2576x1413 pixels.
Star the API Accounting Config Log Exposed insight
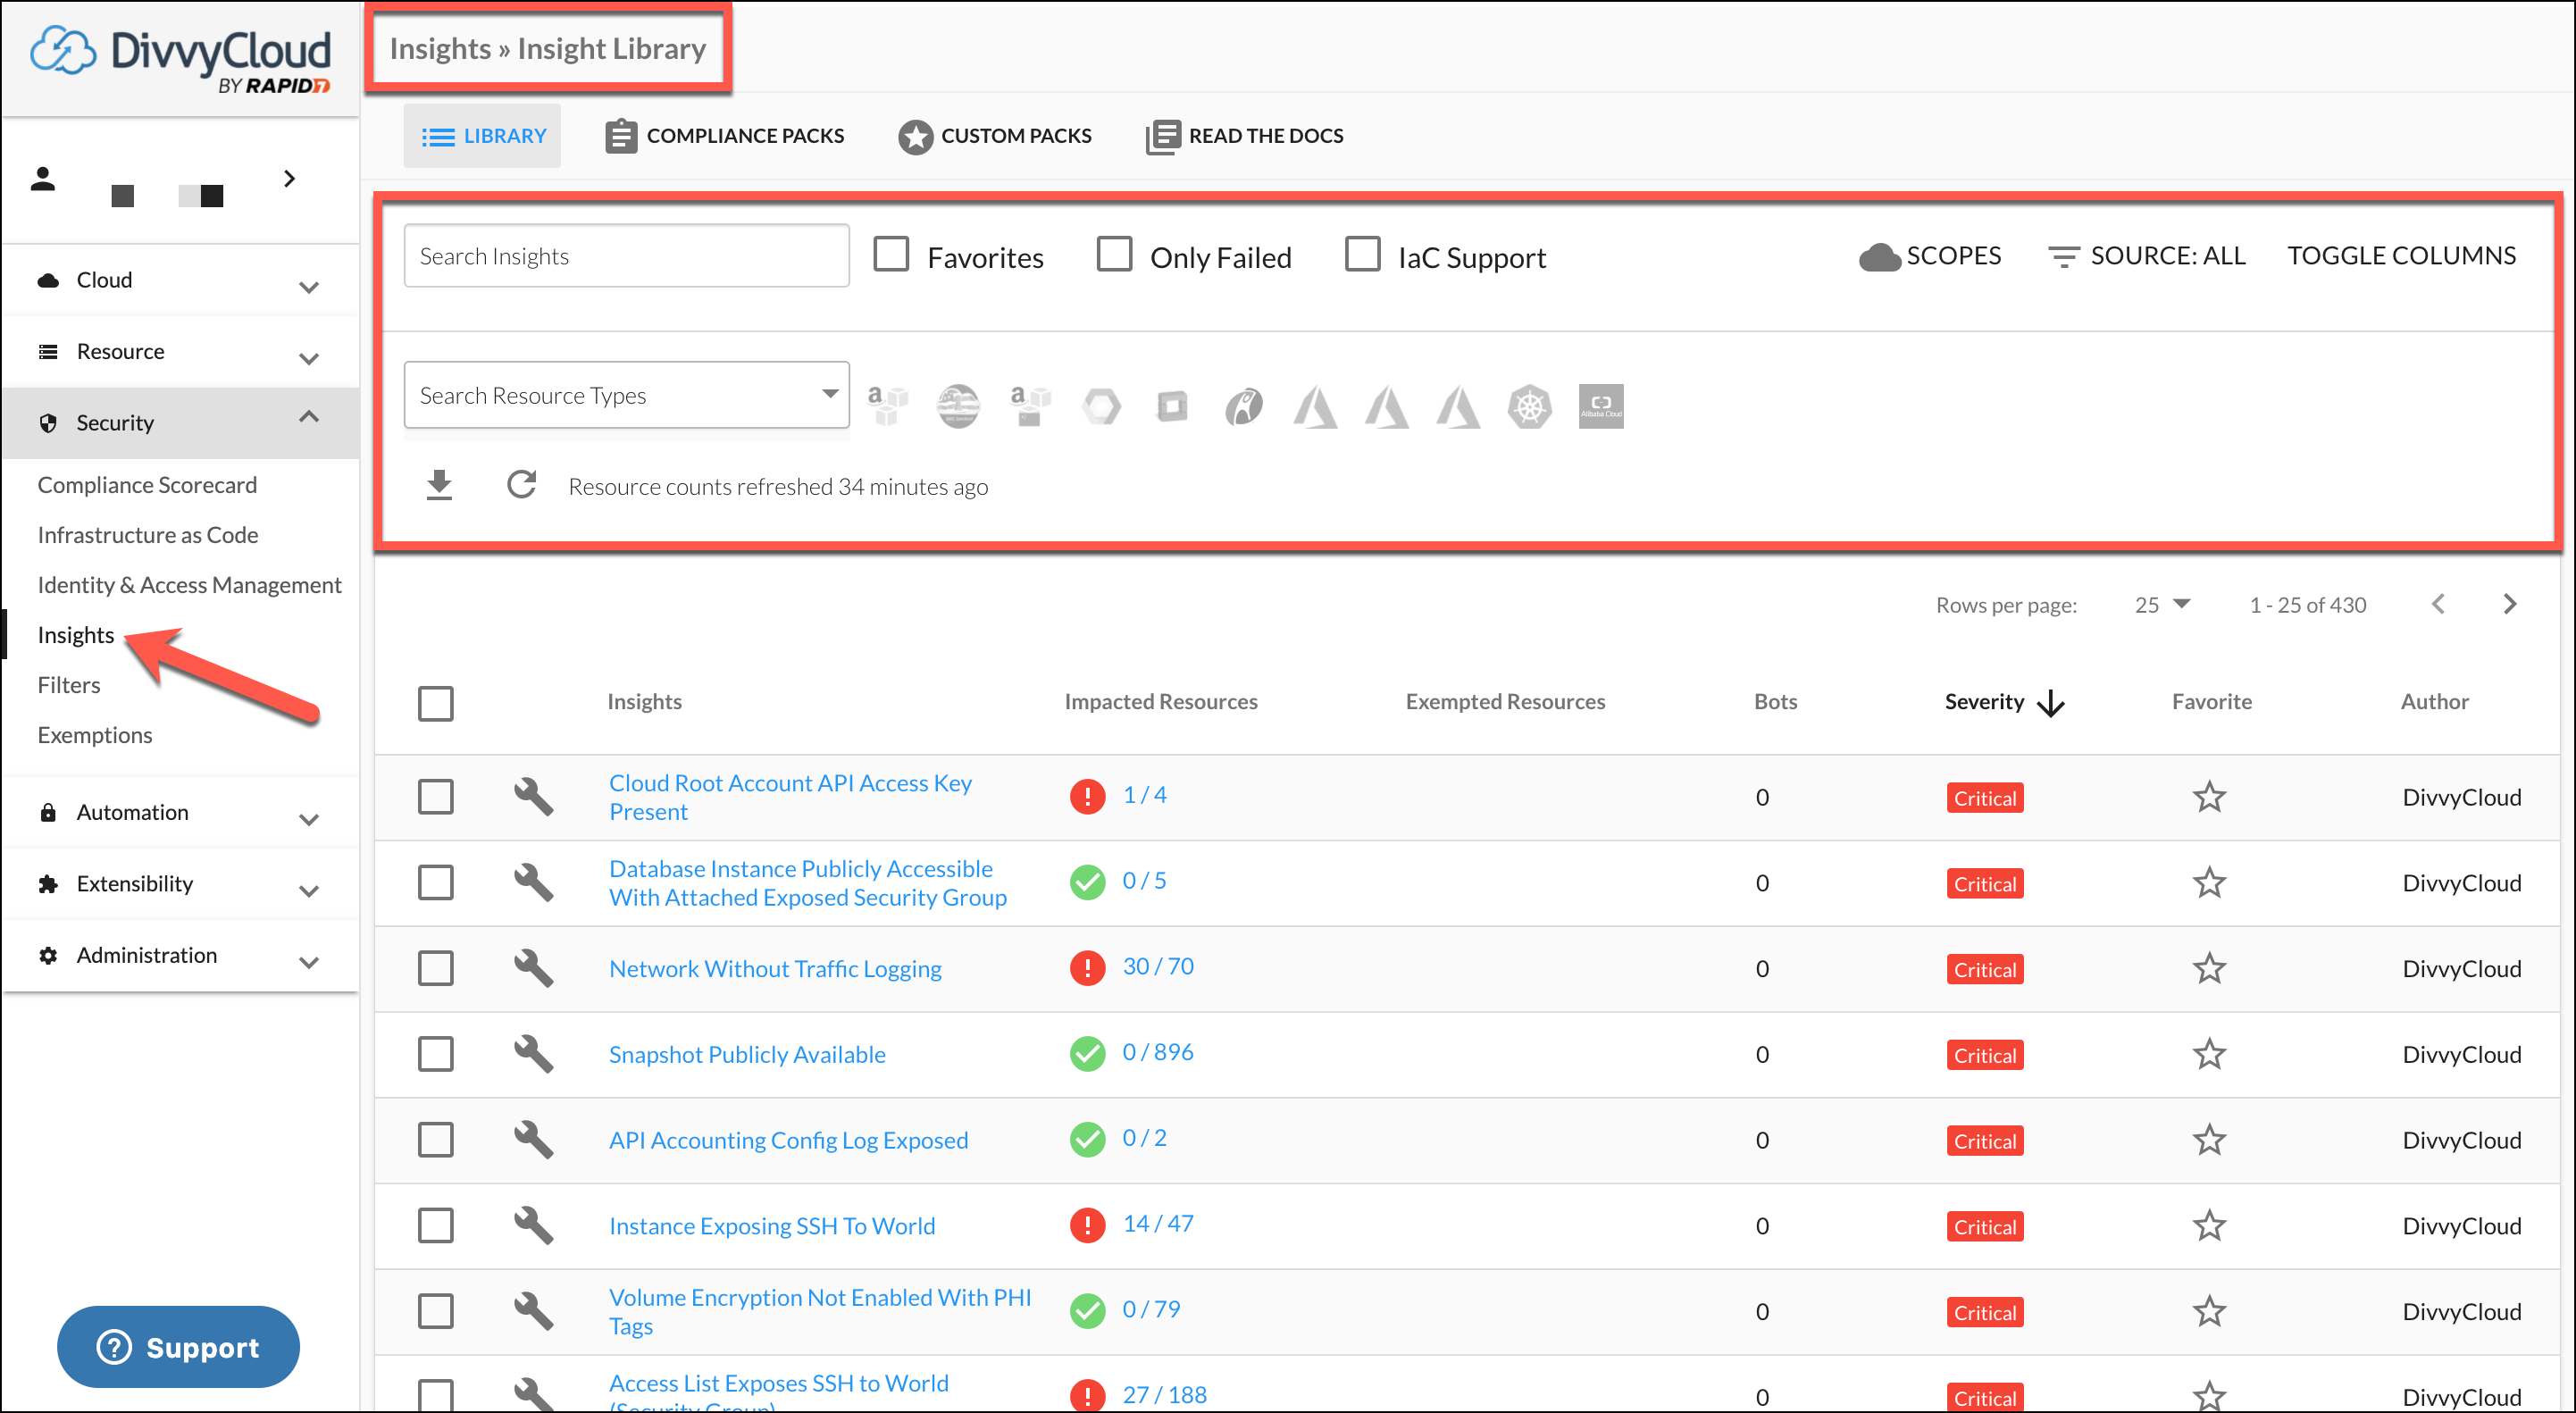click(2208, 1140)
